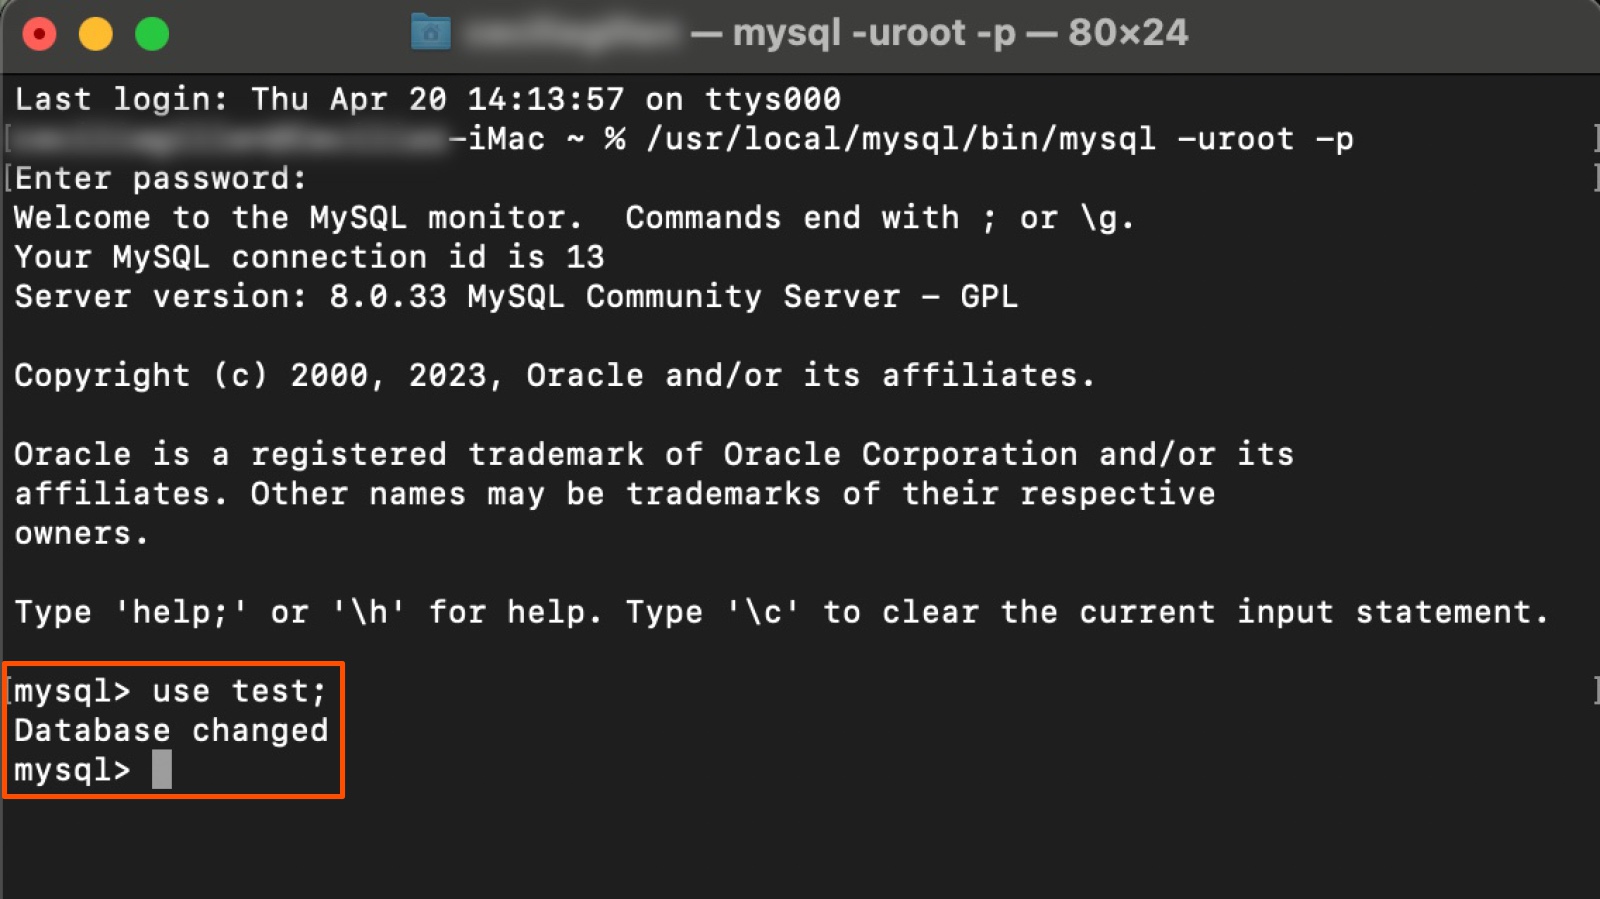Click the "Enter password:" prompt line
1600x899 pixels.
[160, 179]
